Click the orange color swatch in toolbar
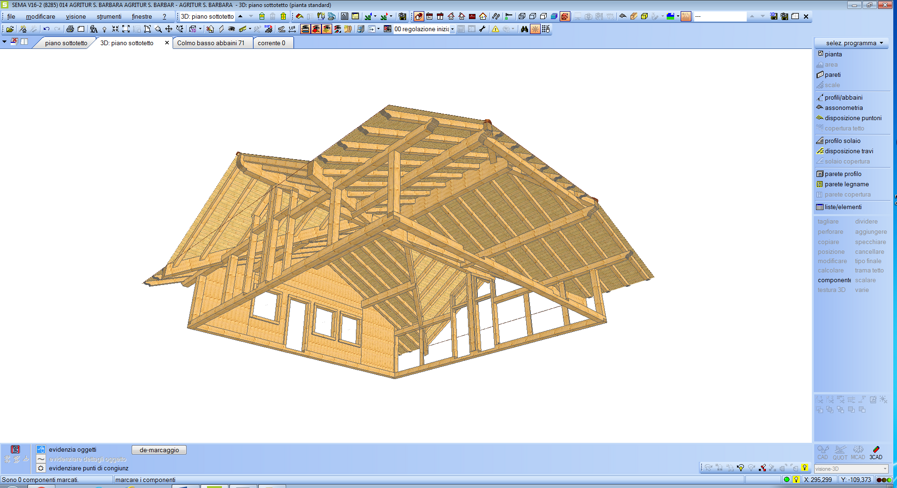Screen dimensions: 897x488 click(686, 17)
